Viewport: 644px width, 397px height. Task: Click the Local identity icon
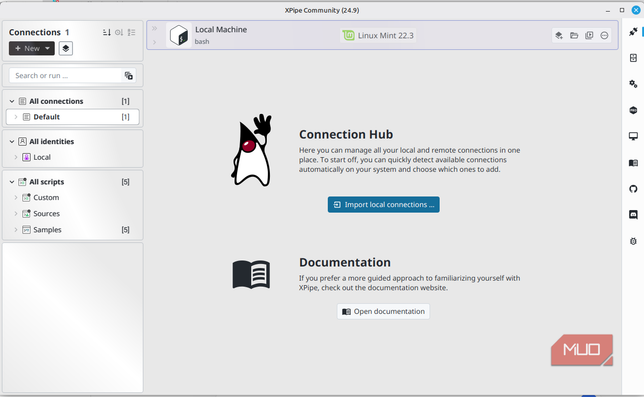[x=26, y=157]
